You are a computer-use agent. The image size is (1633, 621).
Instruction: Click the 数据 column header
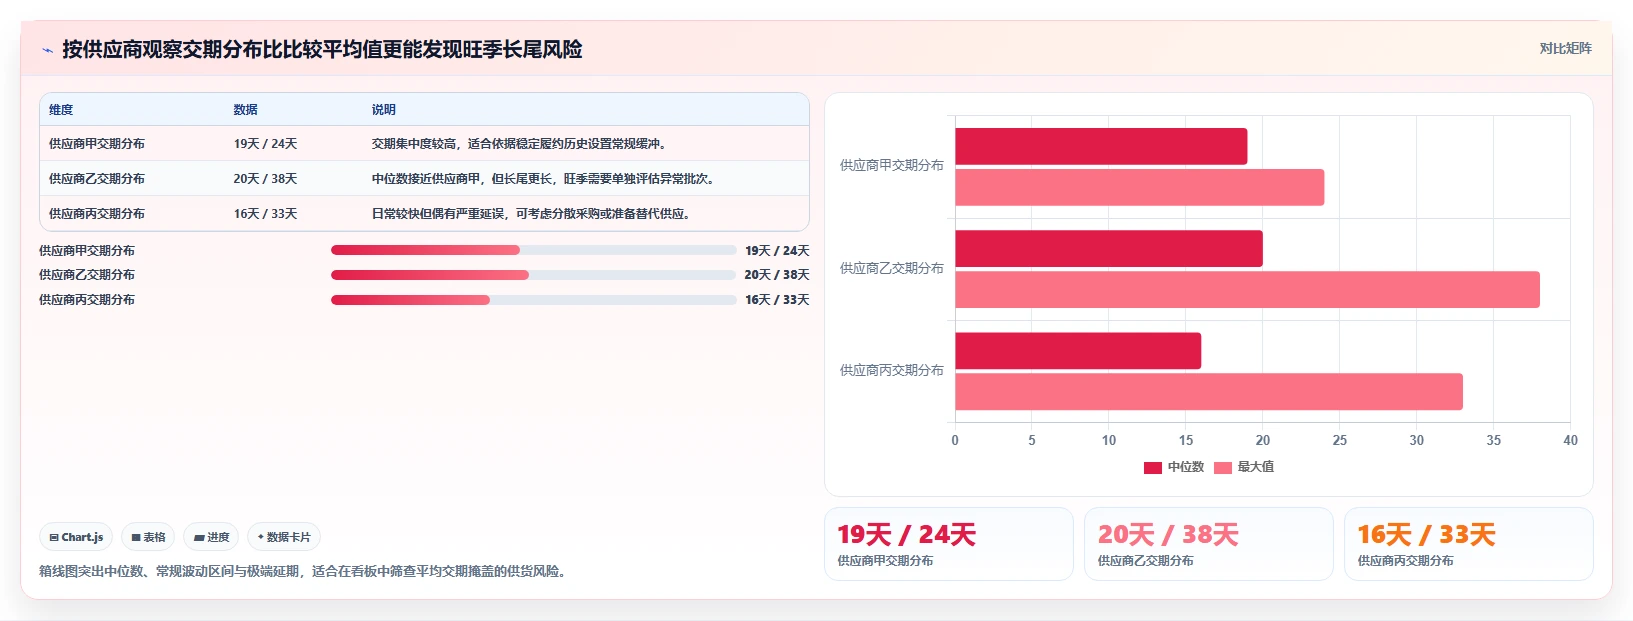click(x=246, y=110)
